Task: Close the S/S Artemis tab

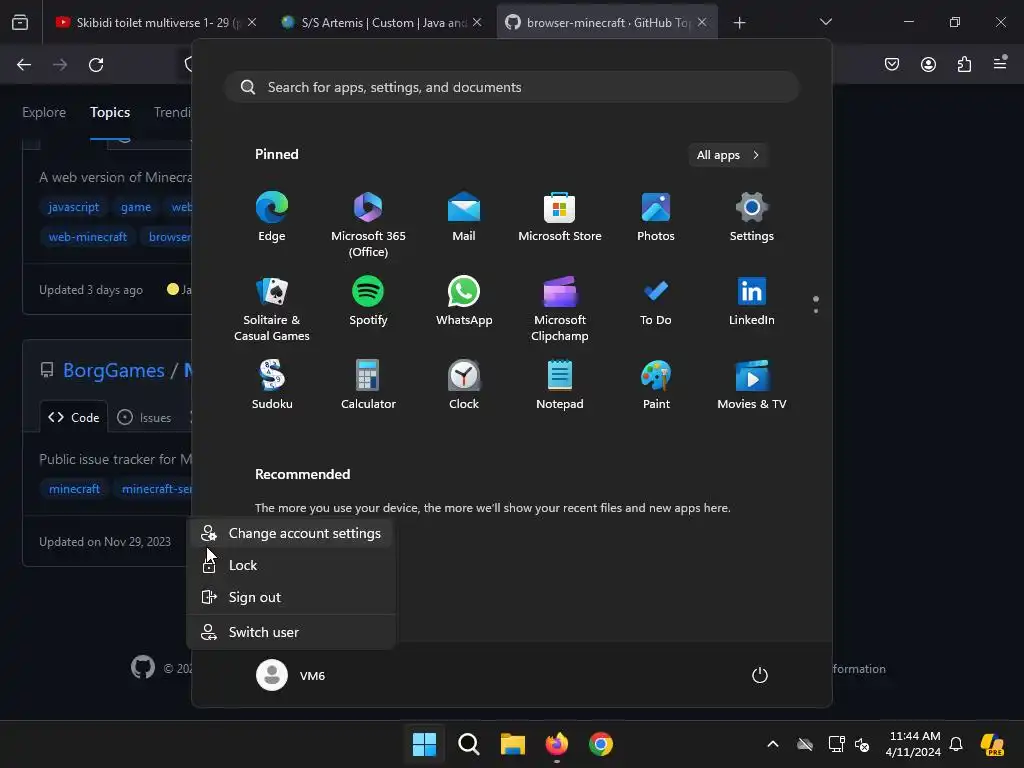Action: coord(477,22)
